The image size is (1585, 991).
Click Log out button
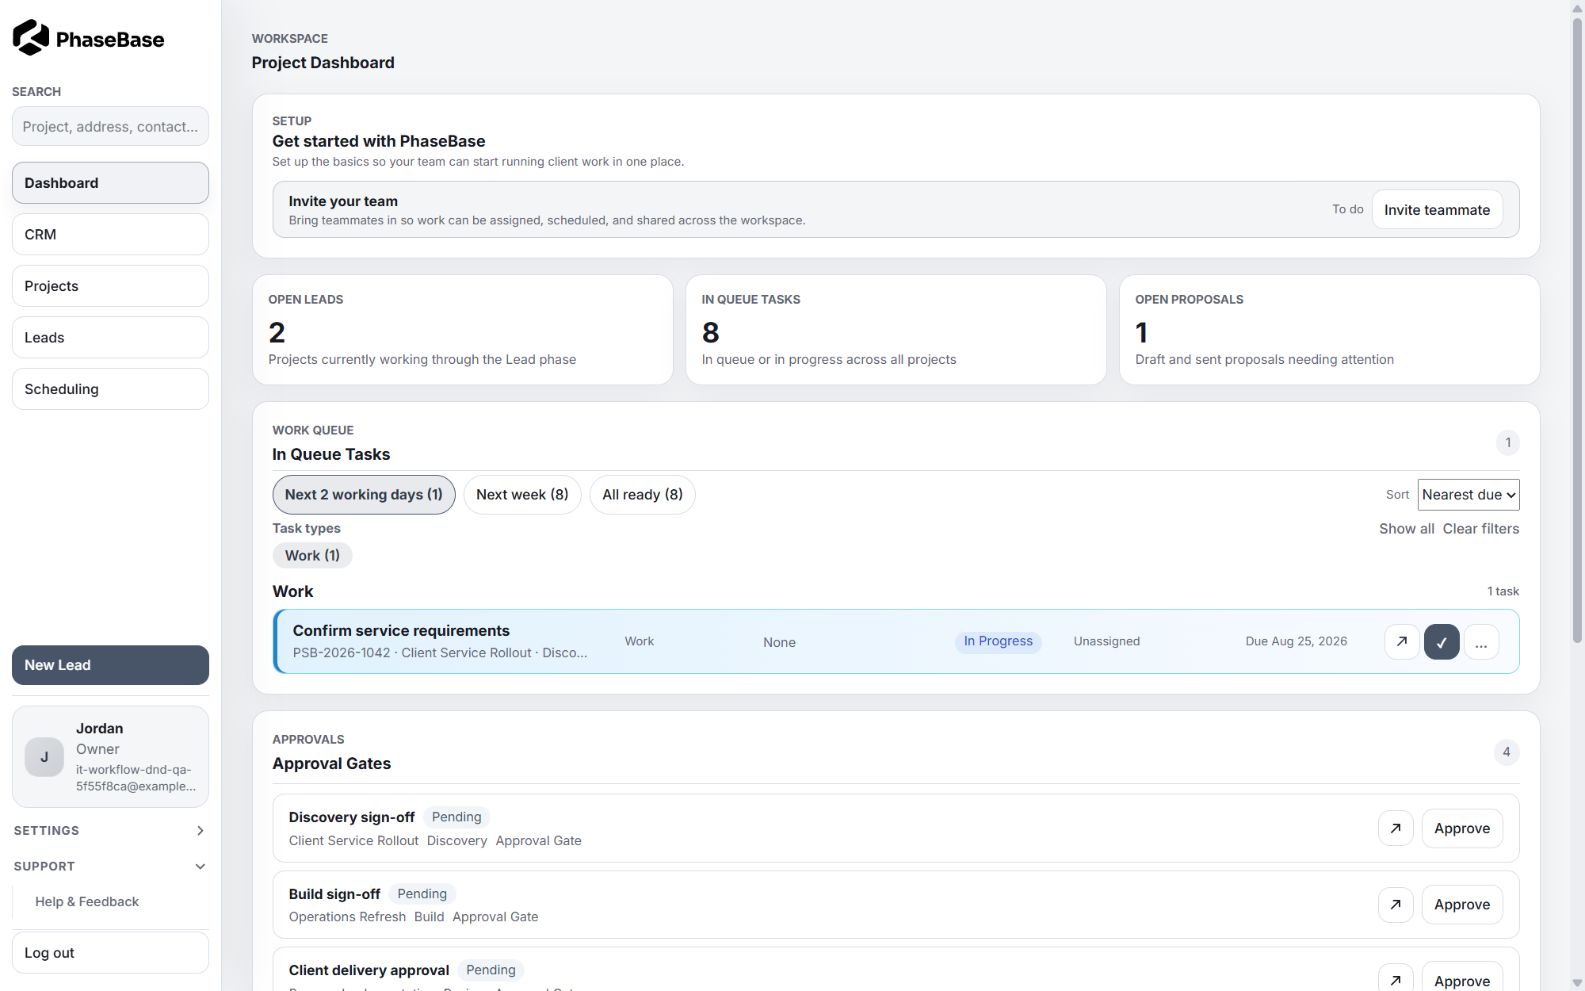(x=110, y=953)
